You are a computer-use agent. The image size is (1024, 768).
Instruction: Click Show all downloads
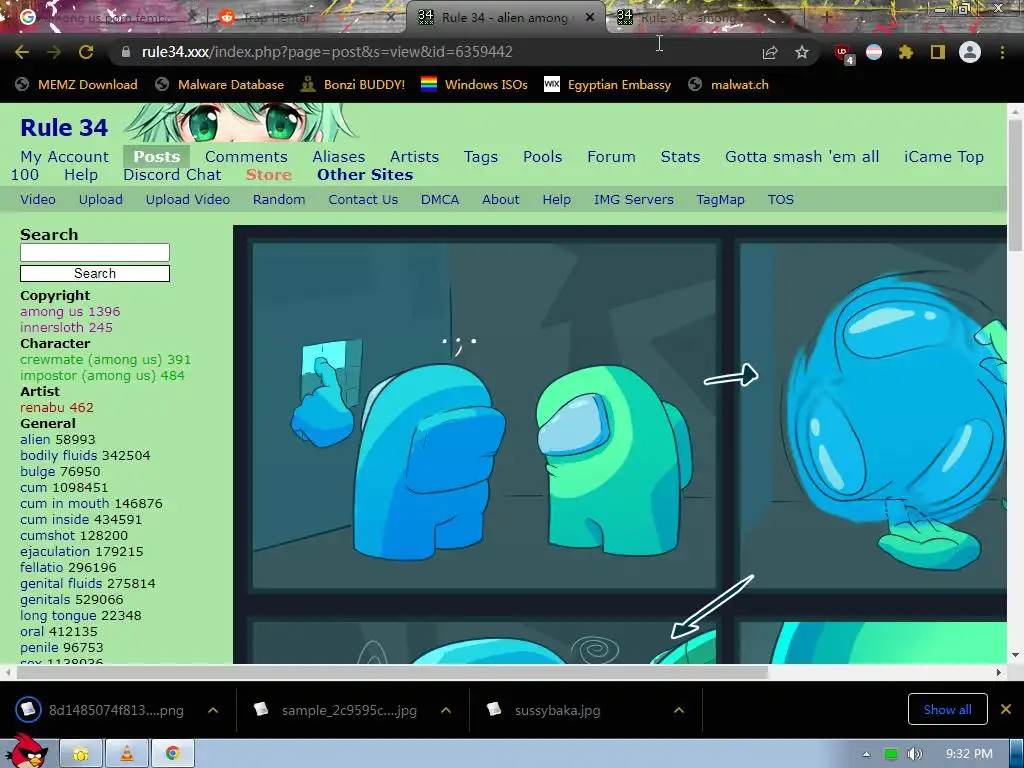948,709
